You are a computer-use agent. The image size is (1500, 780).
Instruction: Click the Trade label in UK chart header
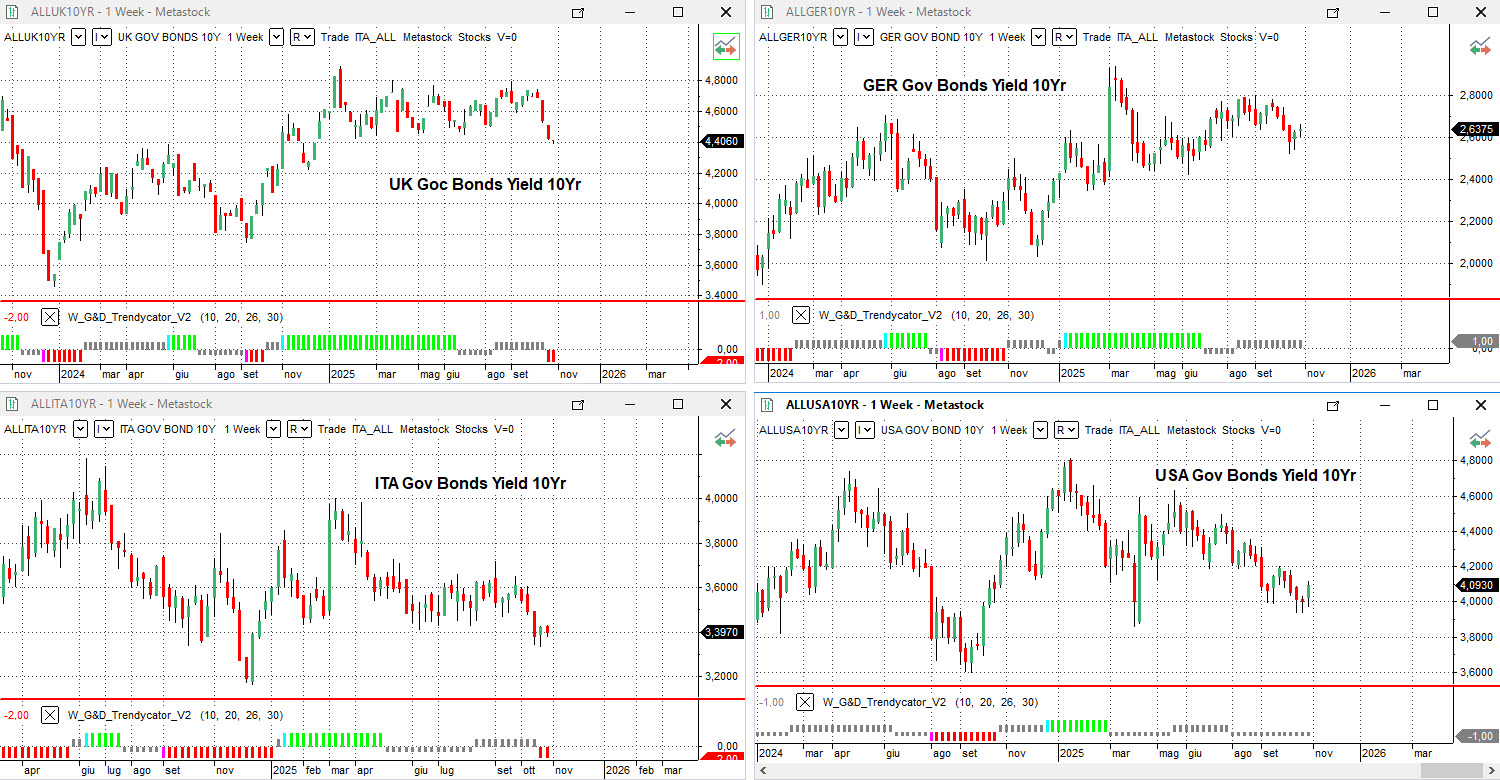[x=334, y=37]
